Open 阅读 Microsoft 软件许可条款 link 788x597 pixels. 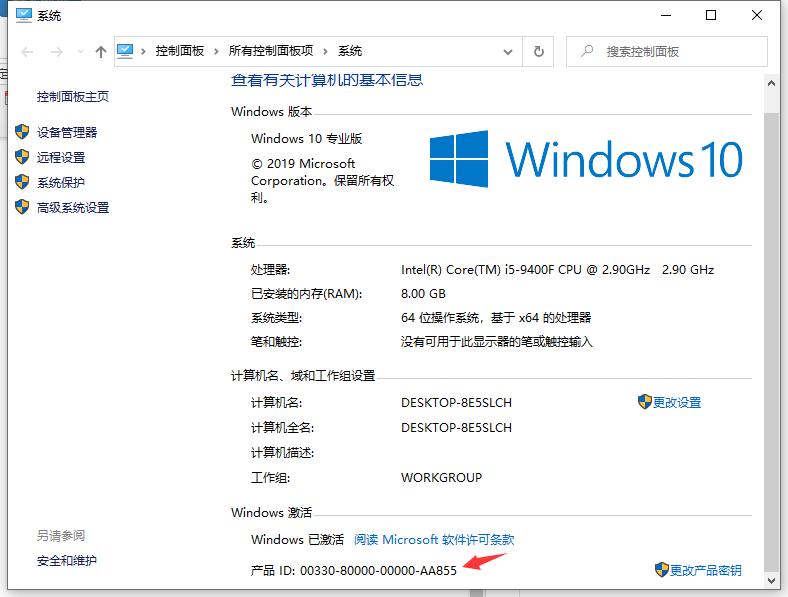(434, 539)
